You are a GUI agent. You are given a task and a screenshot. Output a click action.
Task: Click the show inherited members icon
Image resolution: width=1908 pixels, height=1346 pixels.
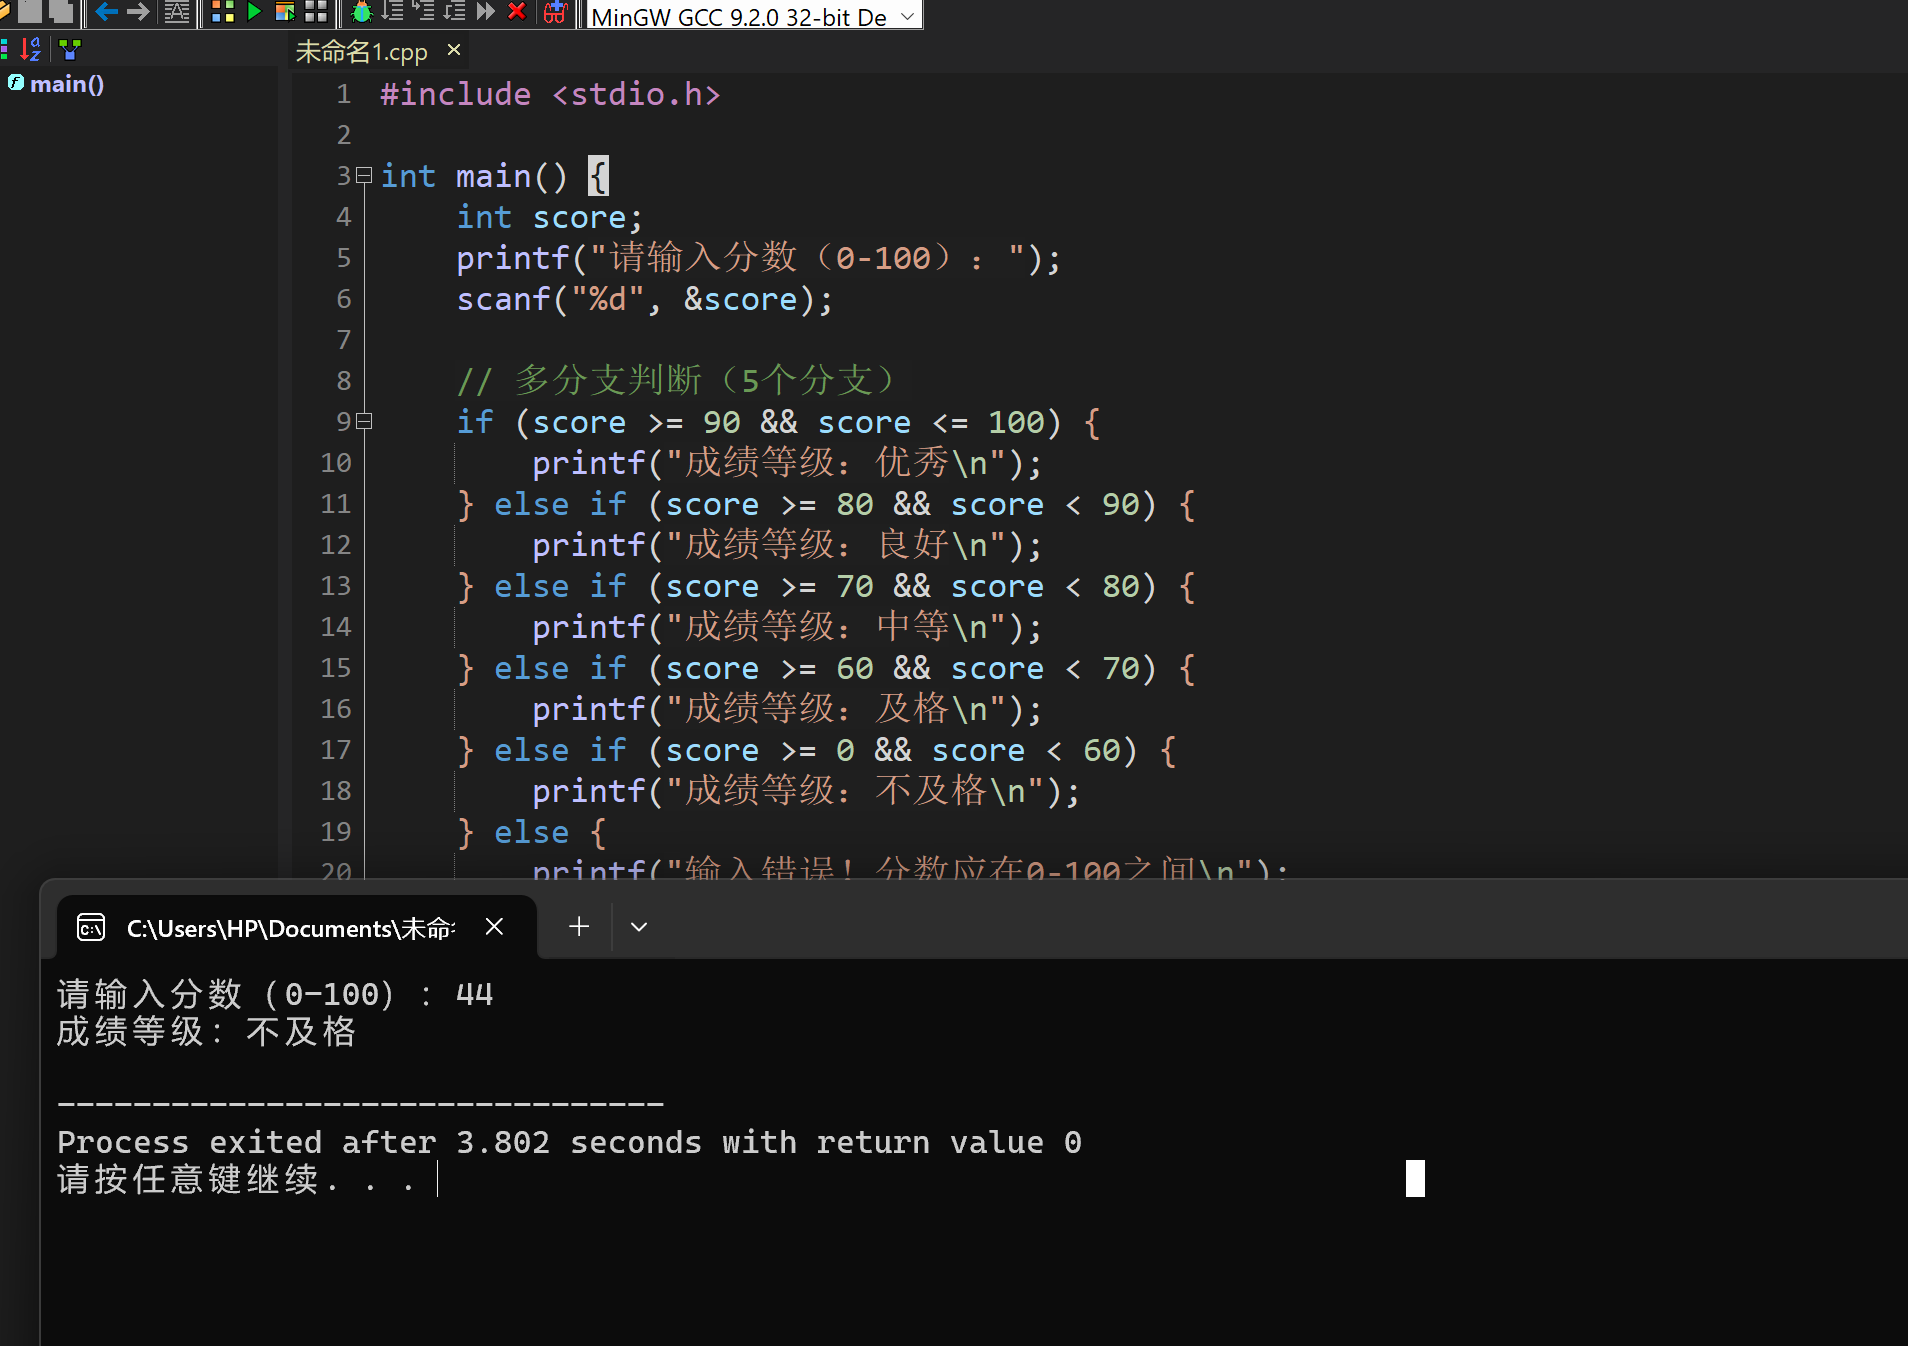pos(70,49)
